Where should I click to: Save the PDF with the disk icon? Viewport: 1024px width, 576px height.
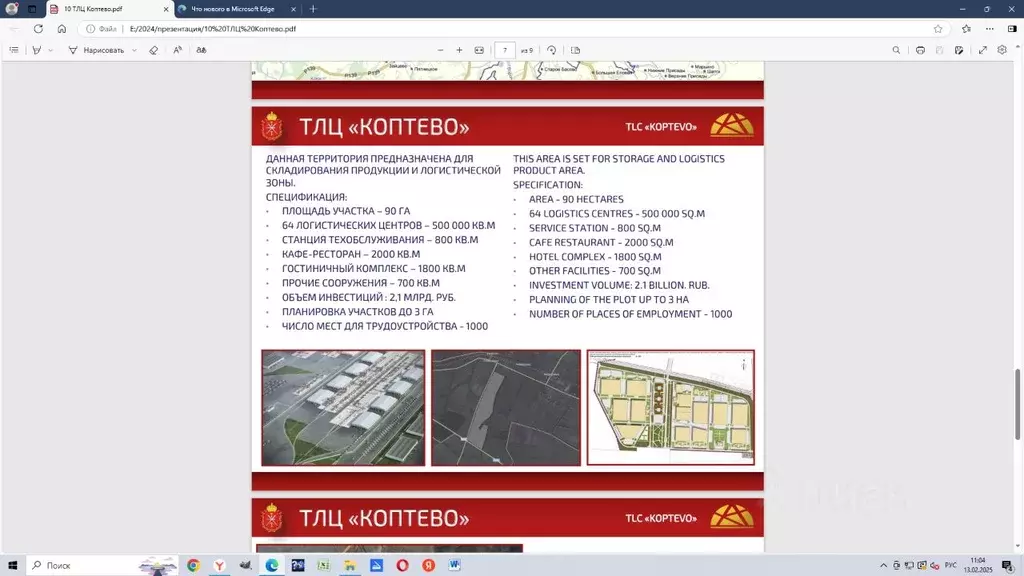tap(939, 50)
